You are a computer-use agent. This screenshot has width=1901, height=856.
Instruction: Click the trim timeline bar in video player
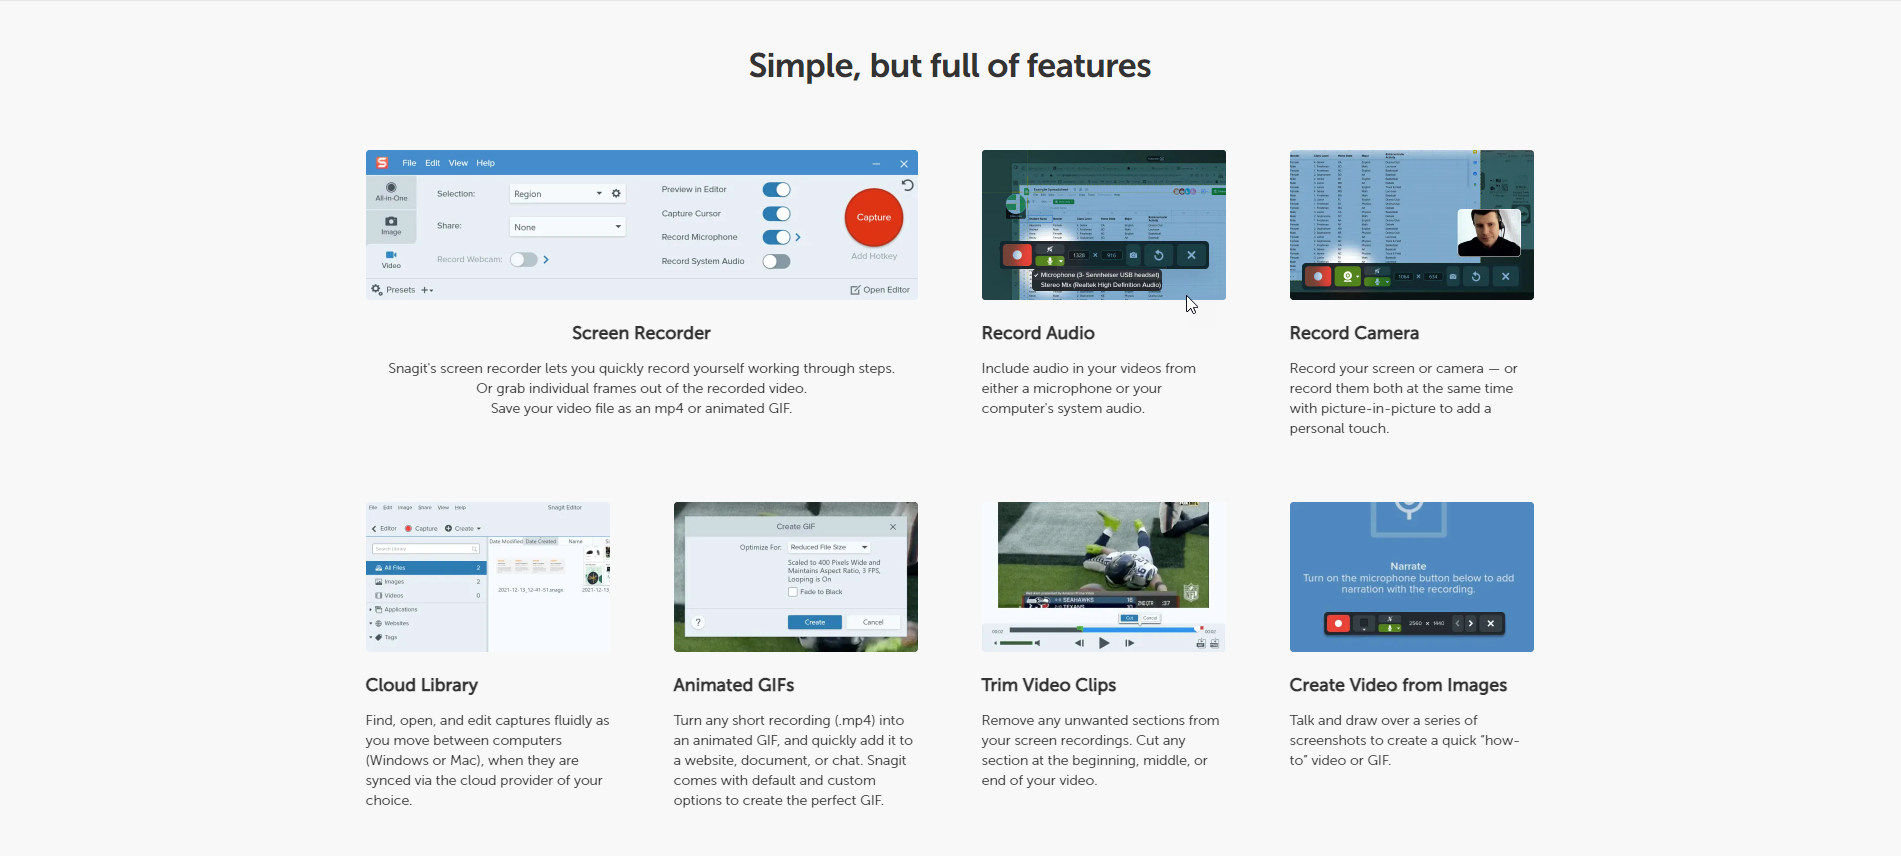click(x=1104, y=630)
